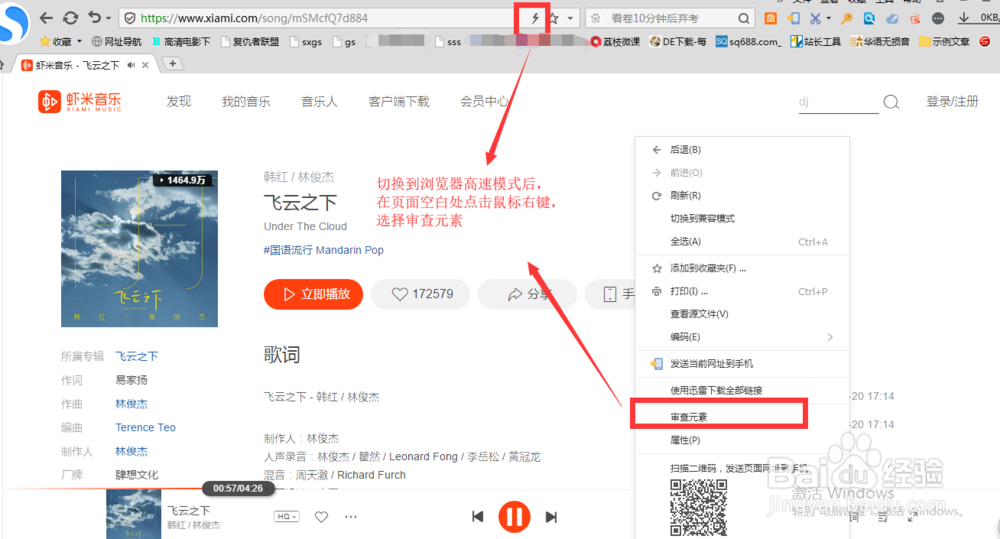Click the #国语流行 Mandarin Pop tag

(x=323, y=250)
